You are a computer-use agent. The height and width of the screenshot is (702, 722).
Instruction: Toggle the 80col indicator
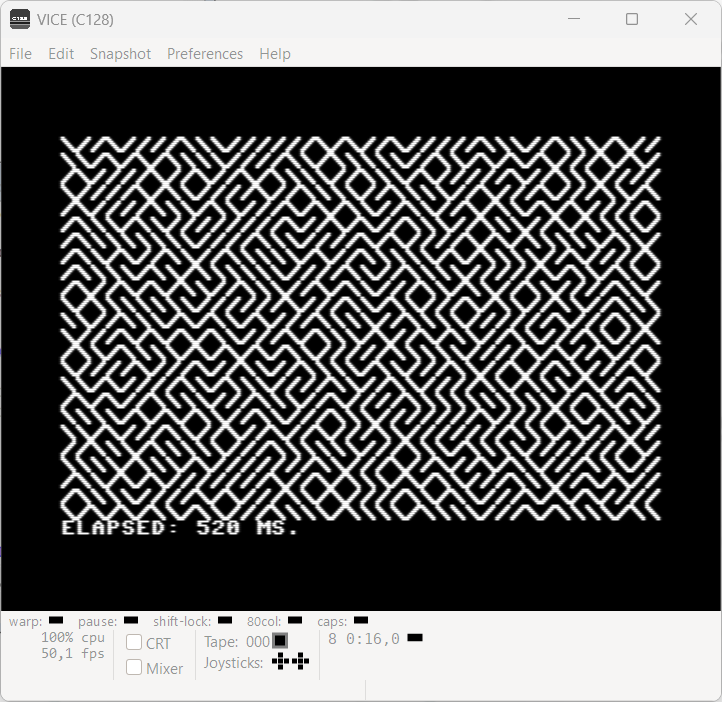pos(295,621)
